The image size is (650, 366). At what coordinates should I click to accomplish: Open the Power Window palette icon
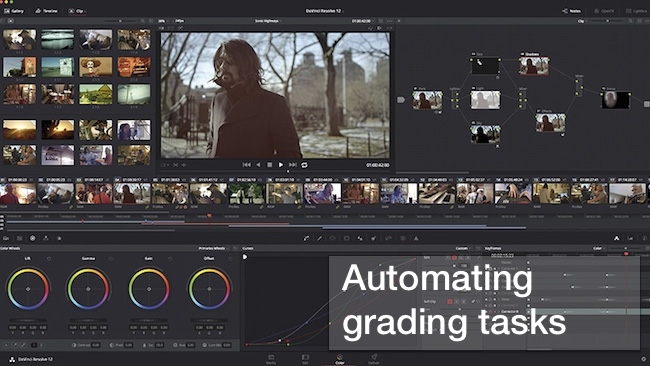[333, 238]
